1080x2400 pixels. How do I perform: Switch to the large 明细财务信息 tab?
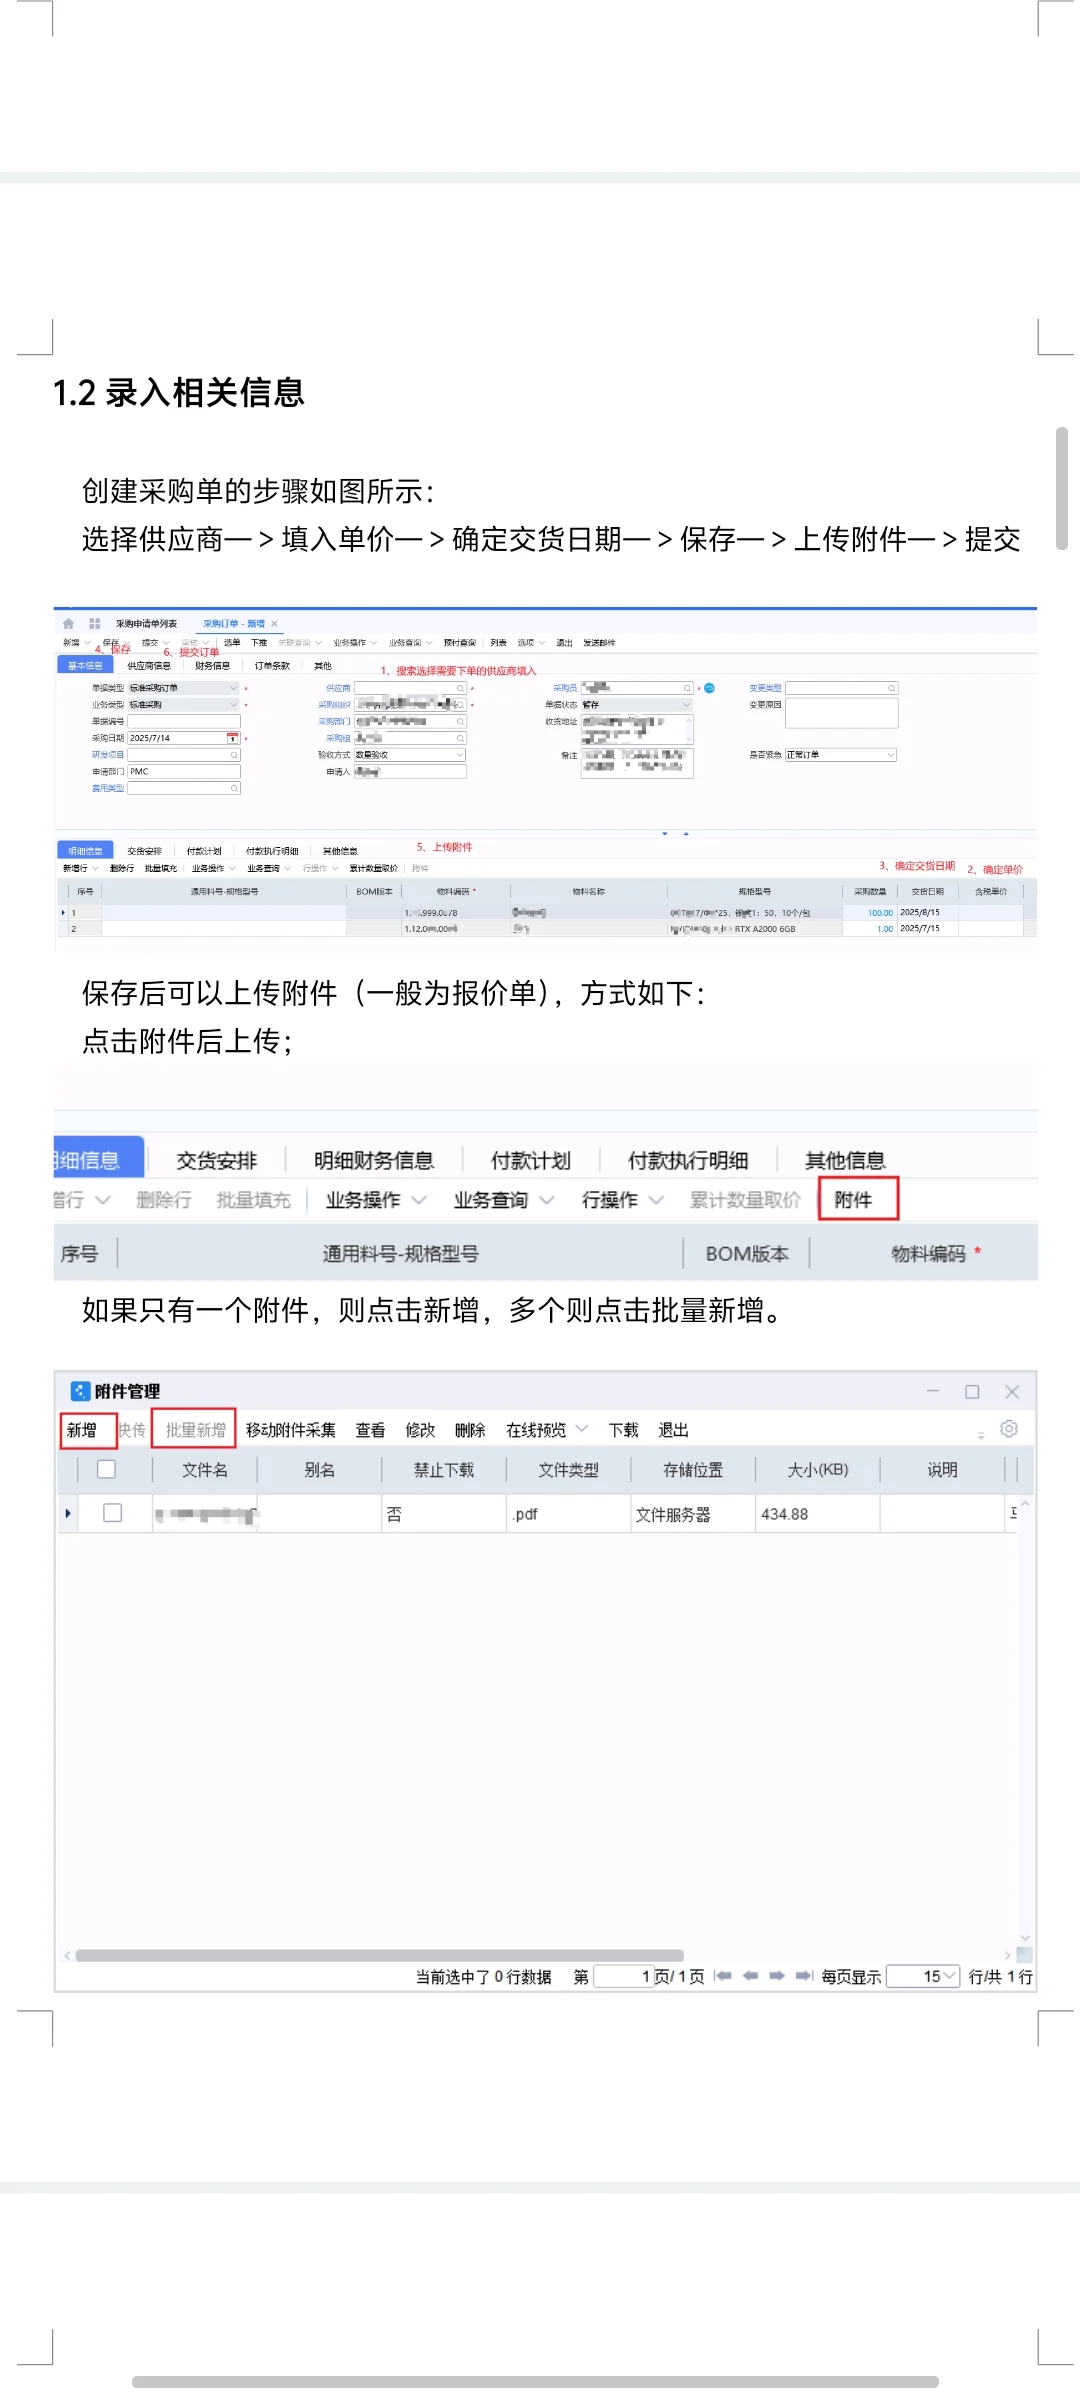coord(374,1160)
